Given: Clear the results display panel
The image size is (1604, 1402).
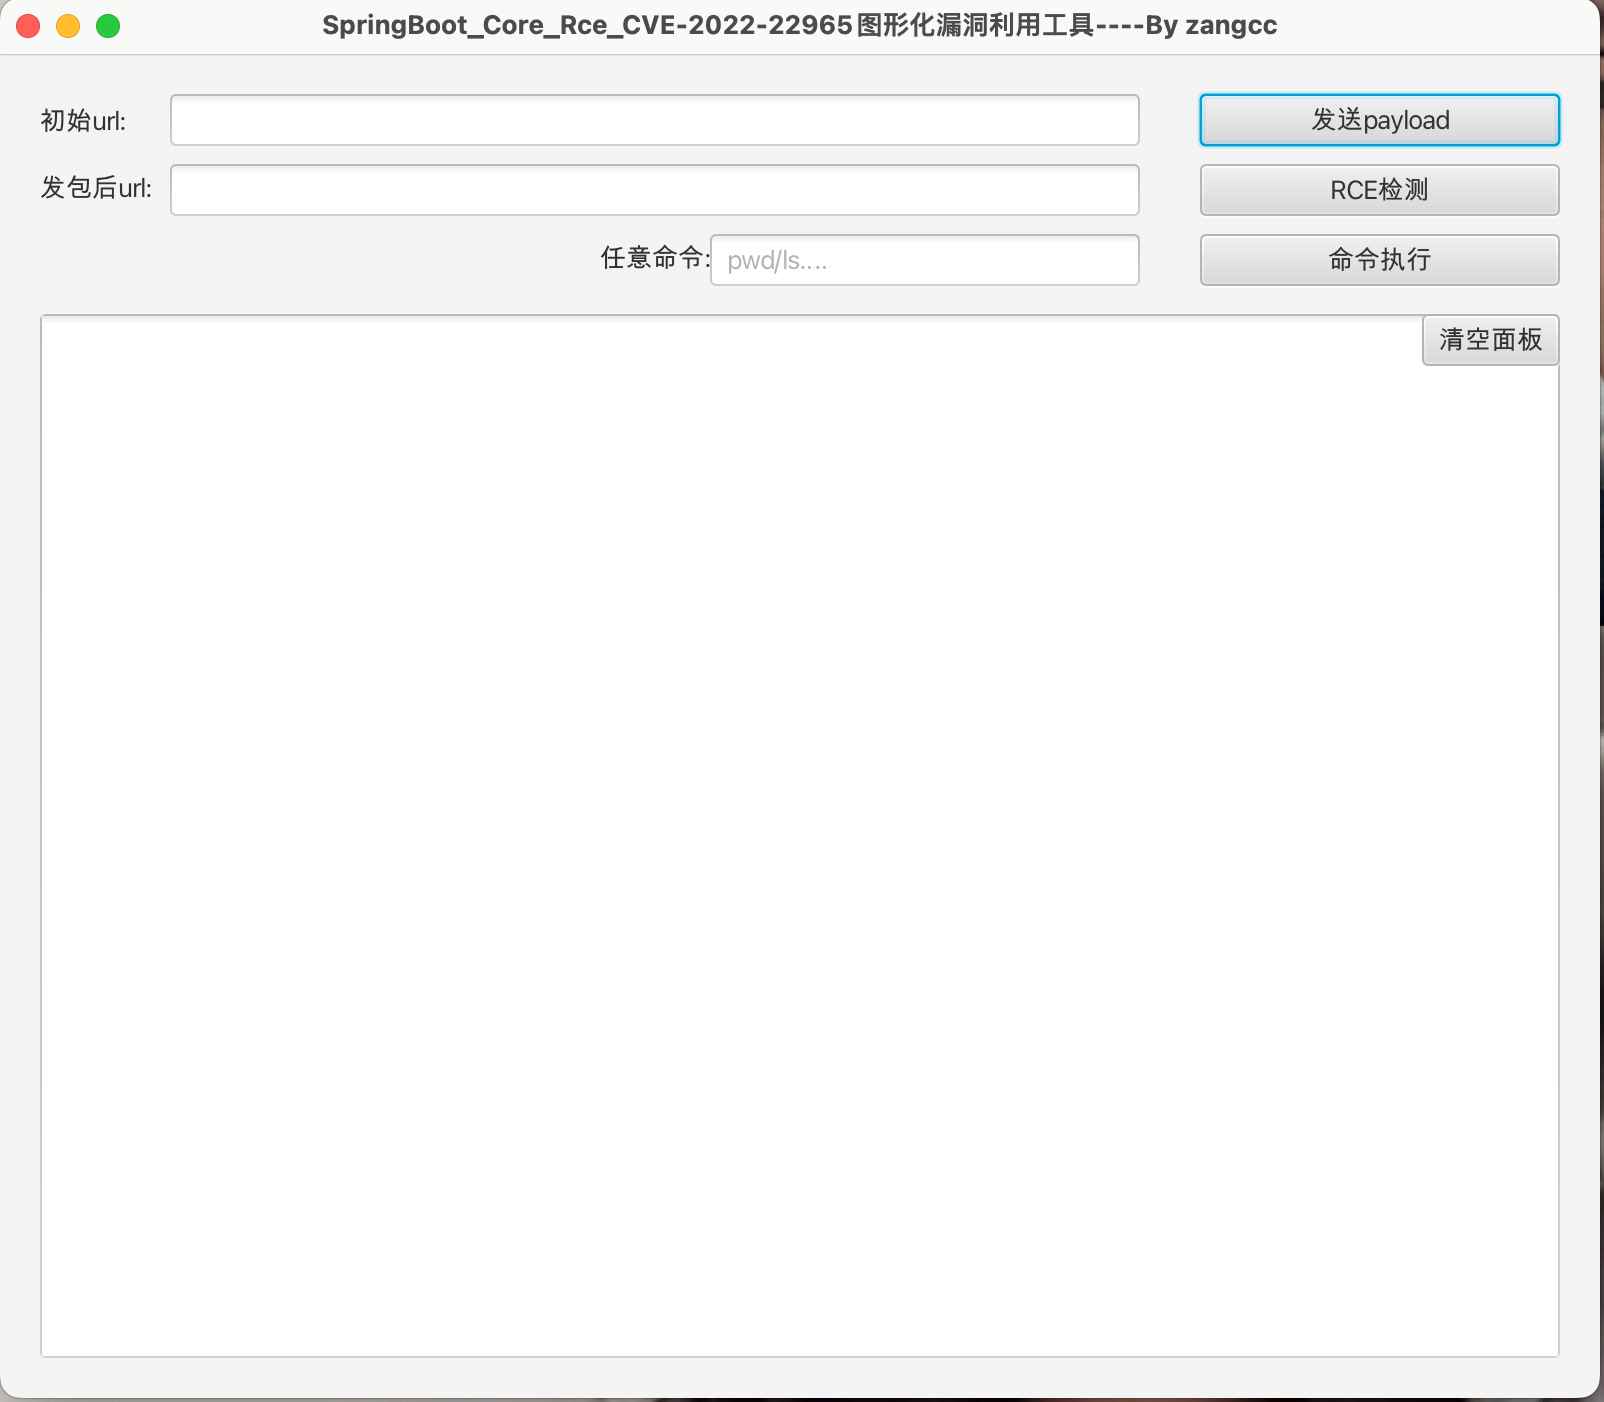Looking at the screenshot, I should pyautogui.click(x=1489, y=340).
